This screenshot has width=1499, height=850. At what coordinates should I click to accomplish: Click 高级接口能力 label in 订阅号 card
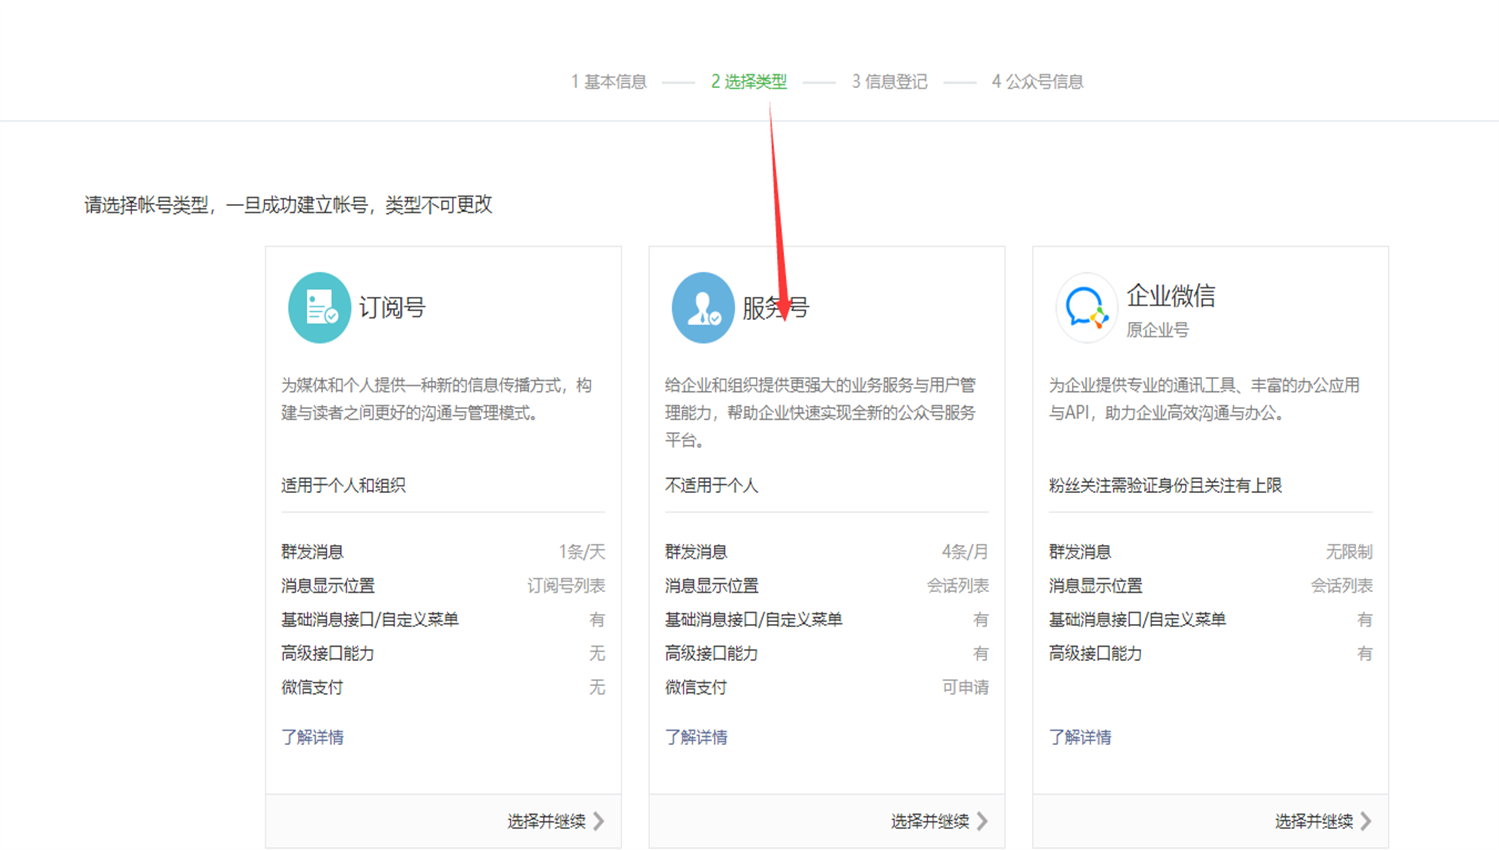point(328,654)
